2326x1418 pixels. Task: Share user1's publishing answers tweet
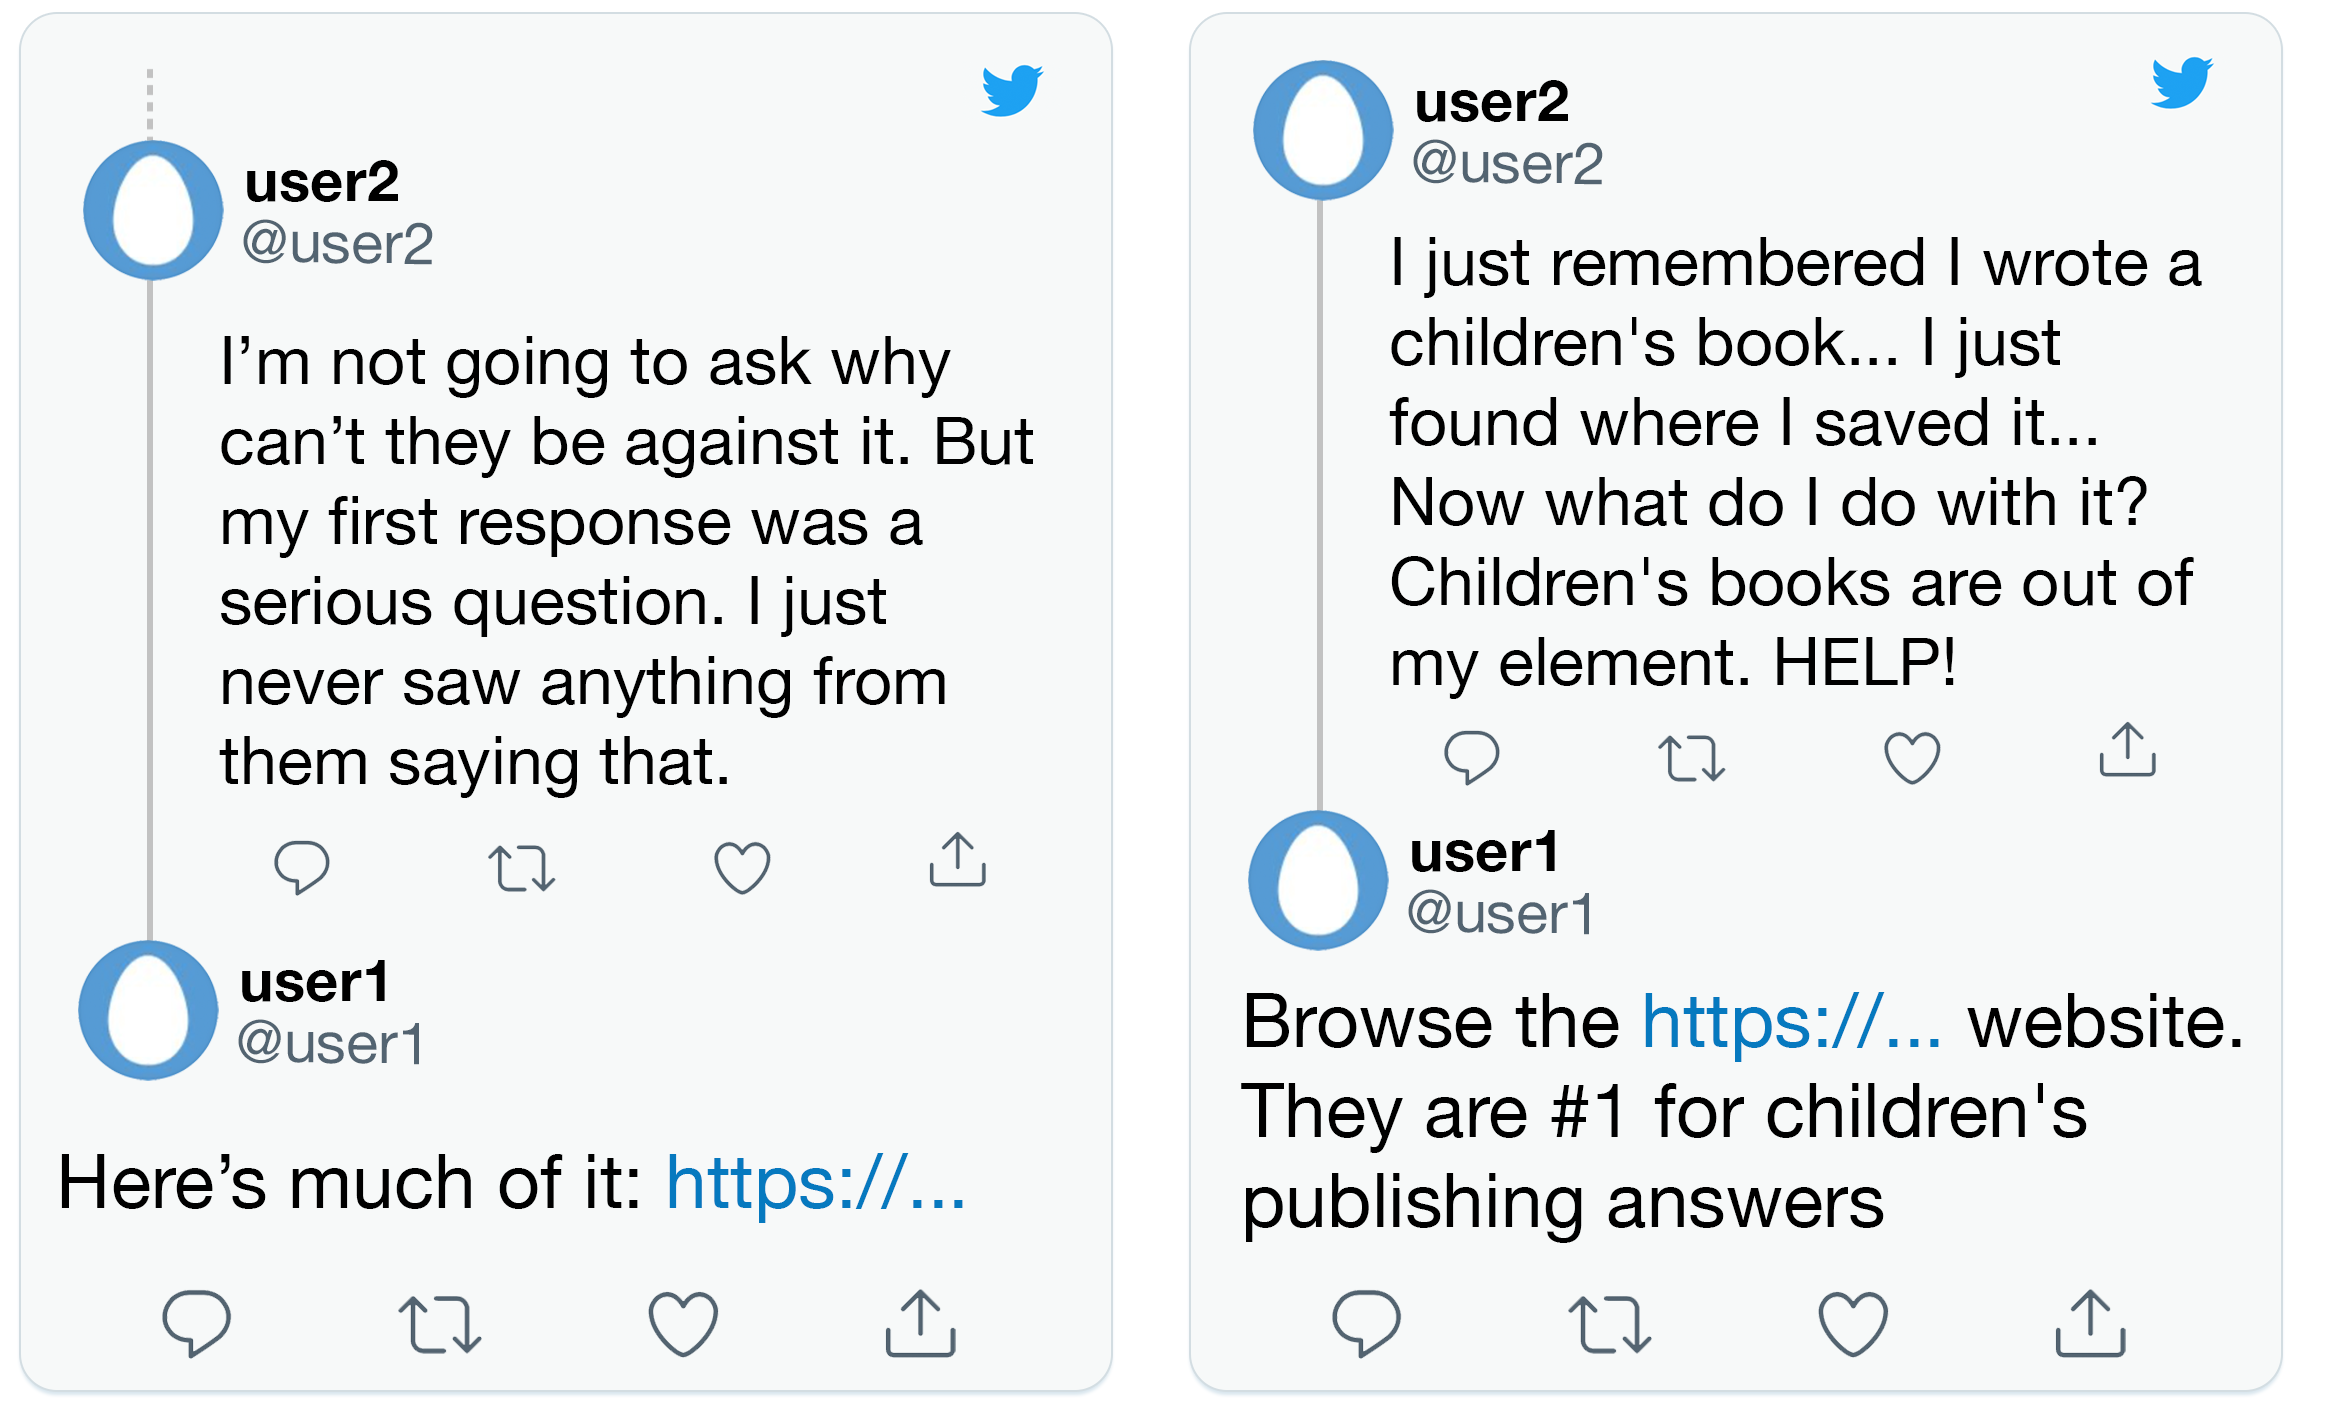(x=2090, y=1324)
